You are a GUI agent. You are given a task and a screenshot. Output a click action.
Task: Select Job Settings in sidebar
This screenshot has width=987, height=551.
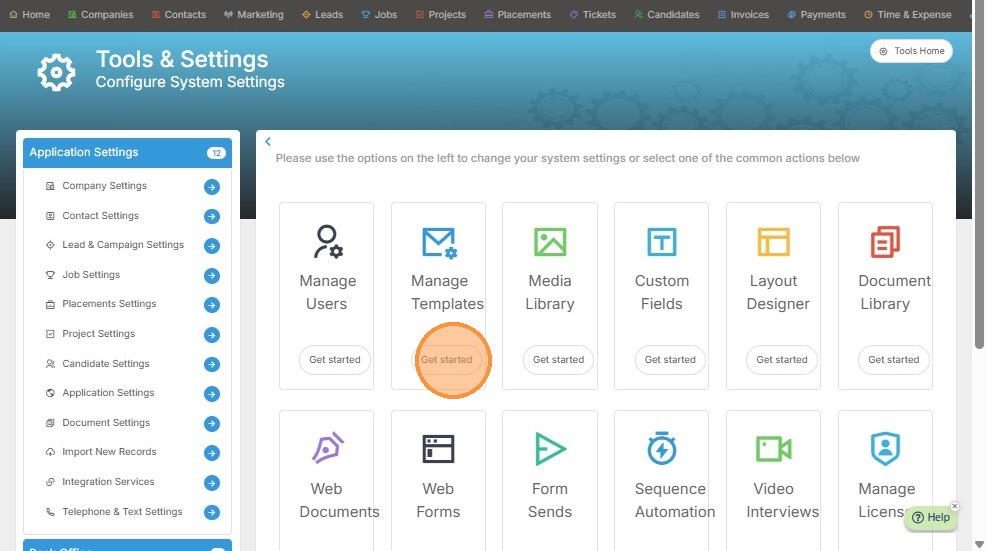click(91, 275)
